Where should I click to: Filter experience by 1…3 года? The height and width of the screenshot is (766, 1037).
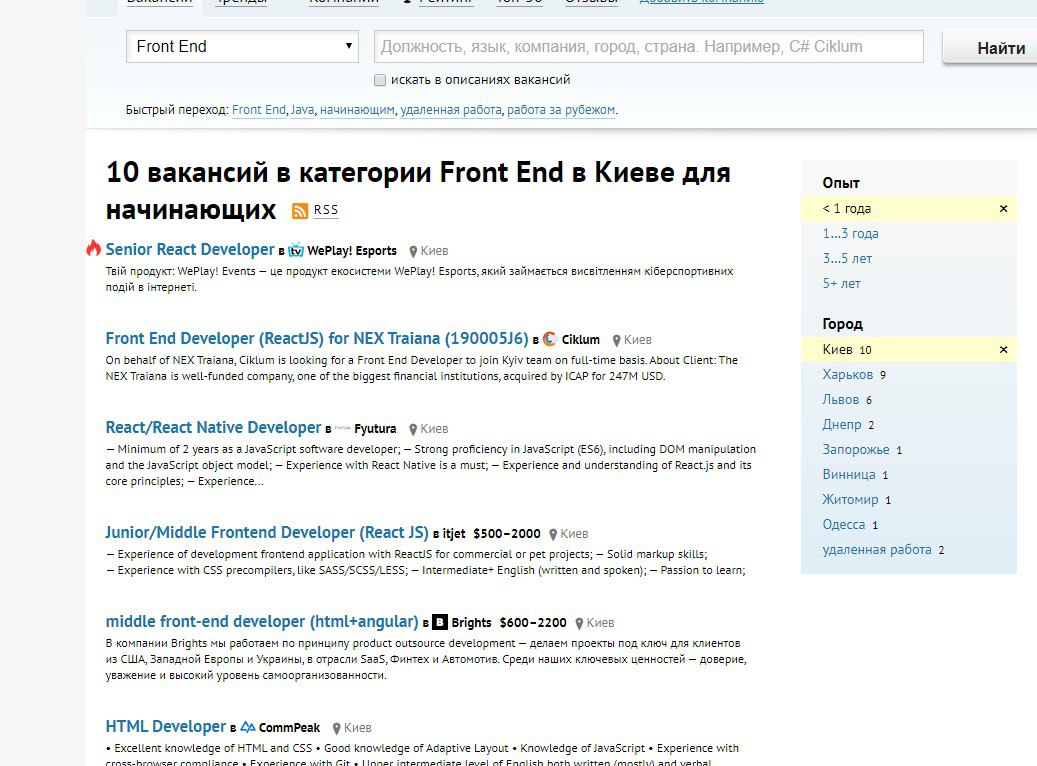click(850, 234)
